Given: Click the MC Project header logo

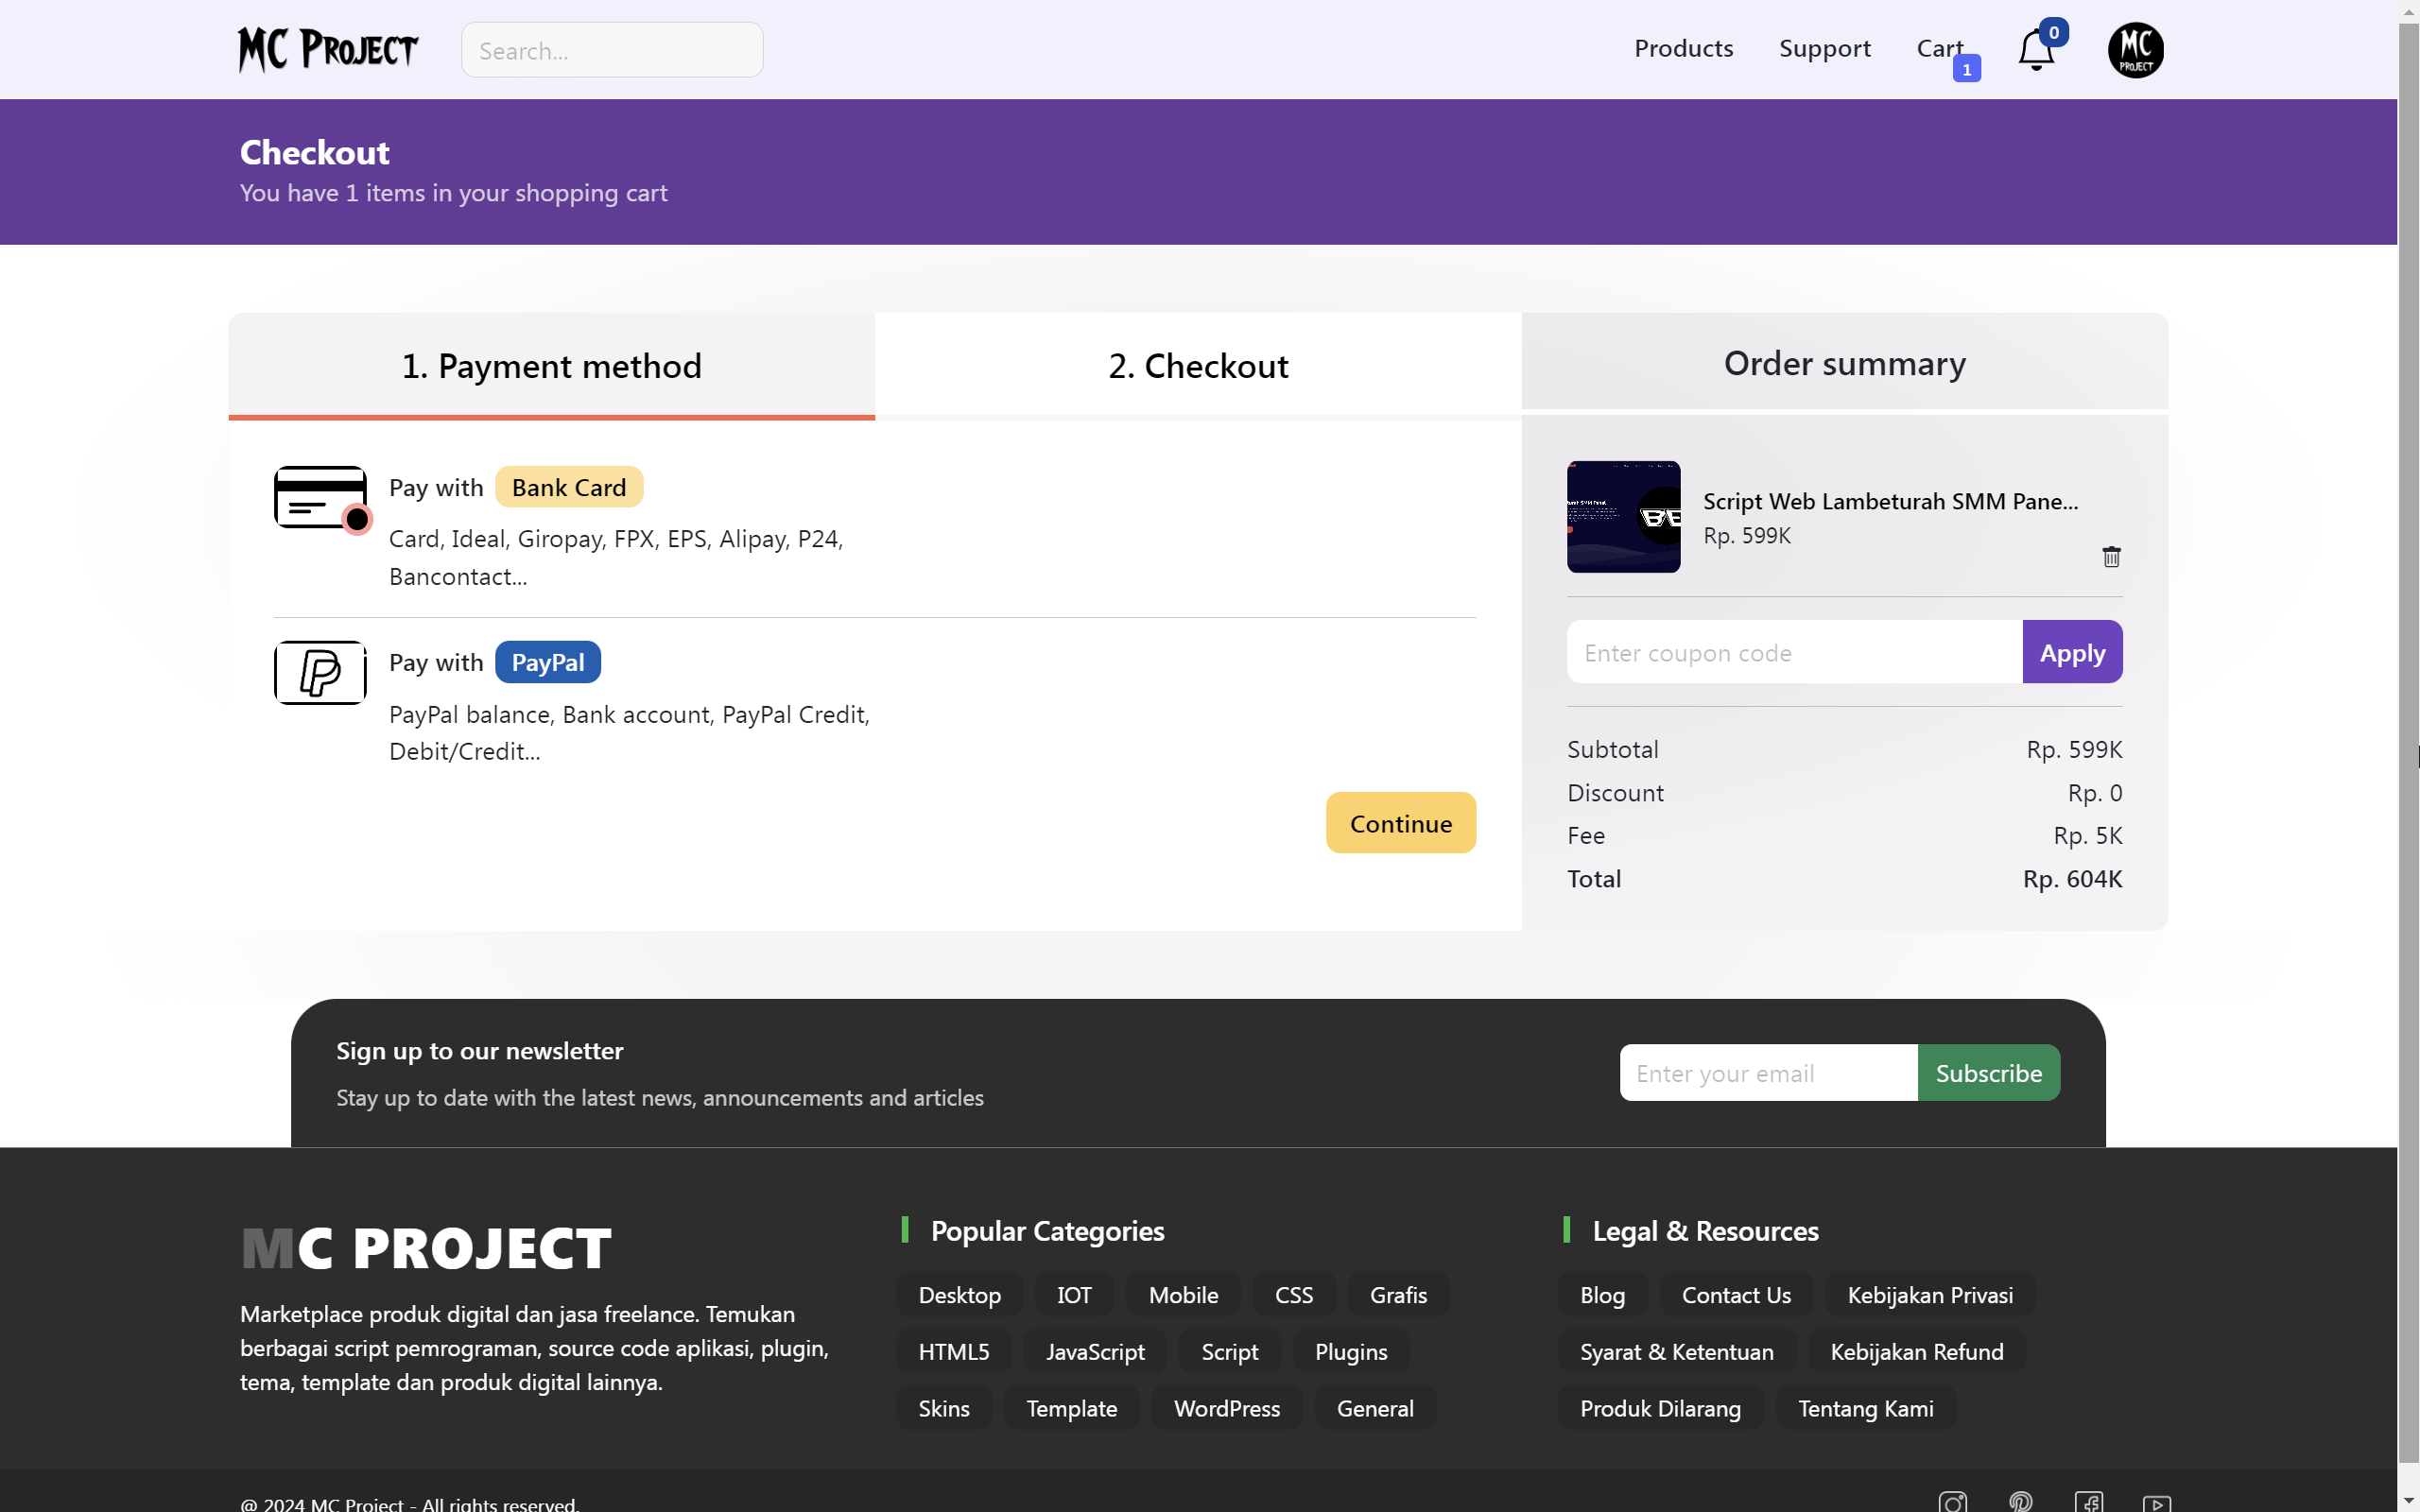Looking at the screenshot, I should tap(327, 49).
